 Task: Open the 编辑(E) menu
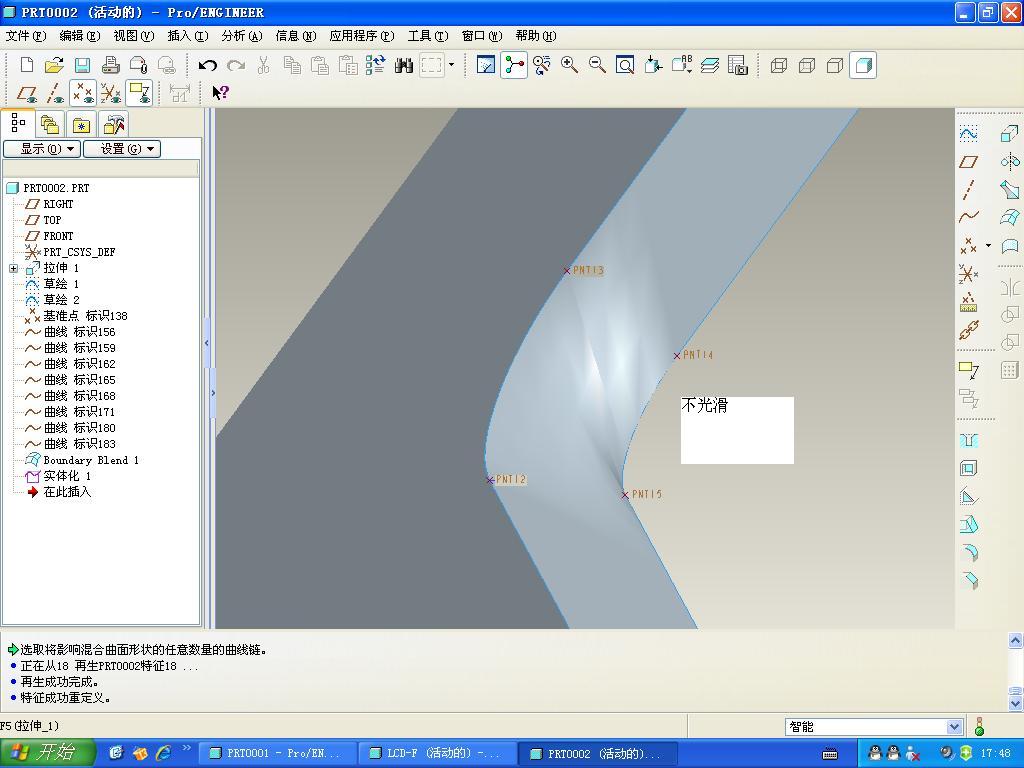pyautogui.click(x=80, y=36)
